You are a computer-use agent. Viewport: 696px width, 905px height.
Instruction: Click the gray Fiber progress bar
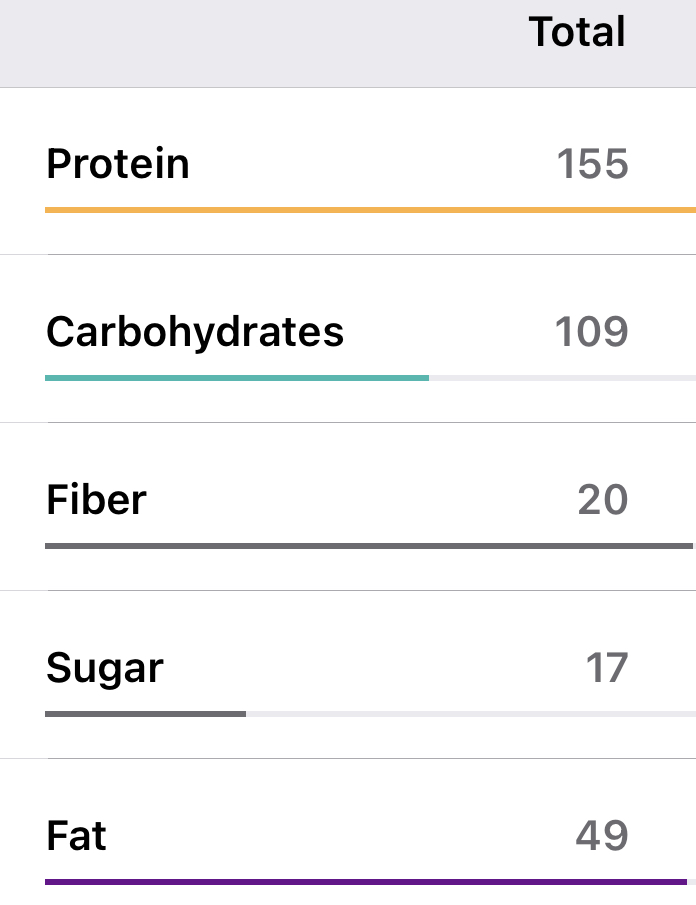(x=368, y=546)
